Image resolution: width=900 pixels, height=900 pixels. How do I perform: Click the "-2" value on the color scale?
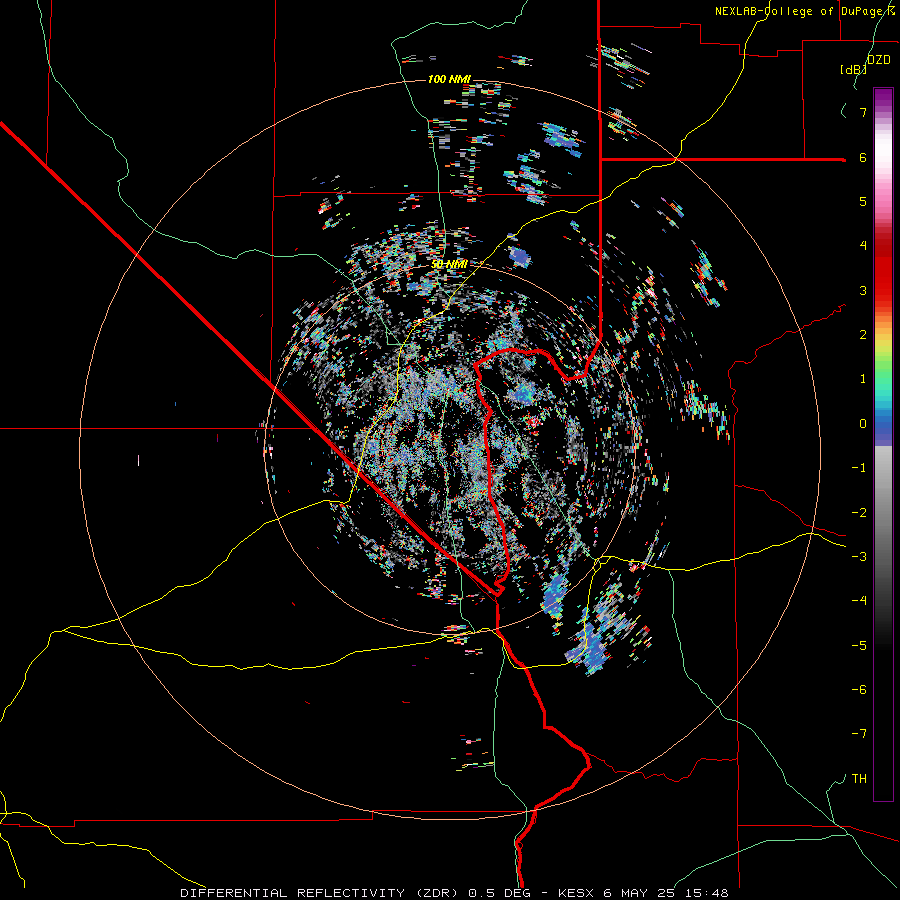(x=859, y=513)
